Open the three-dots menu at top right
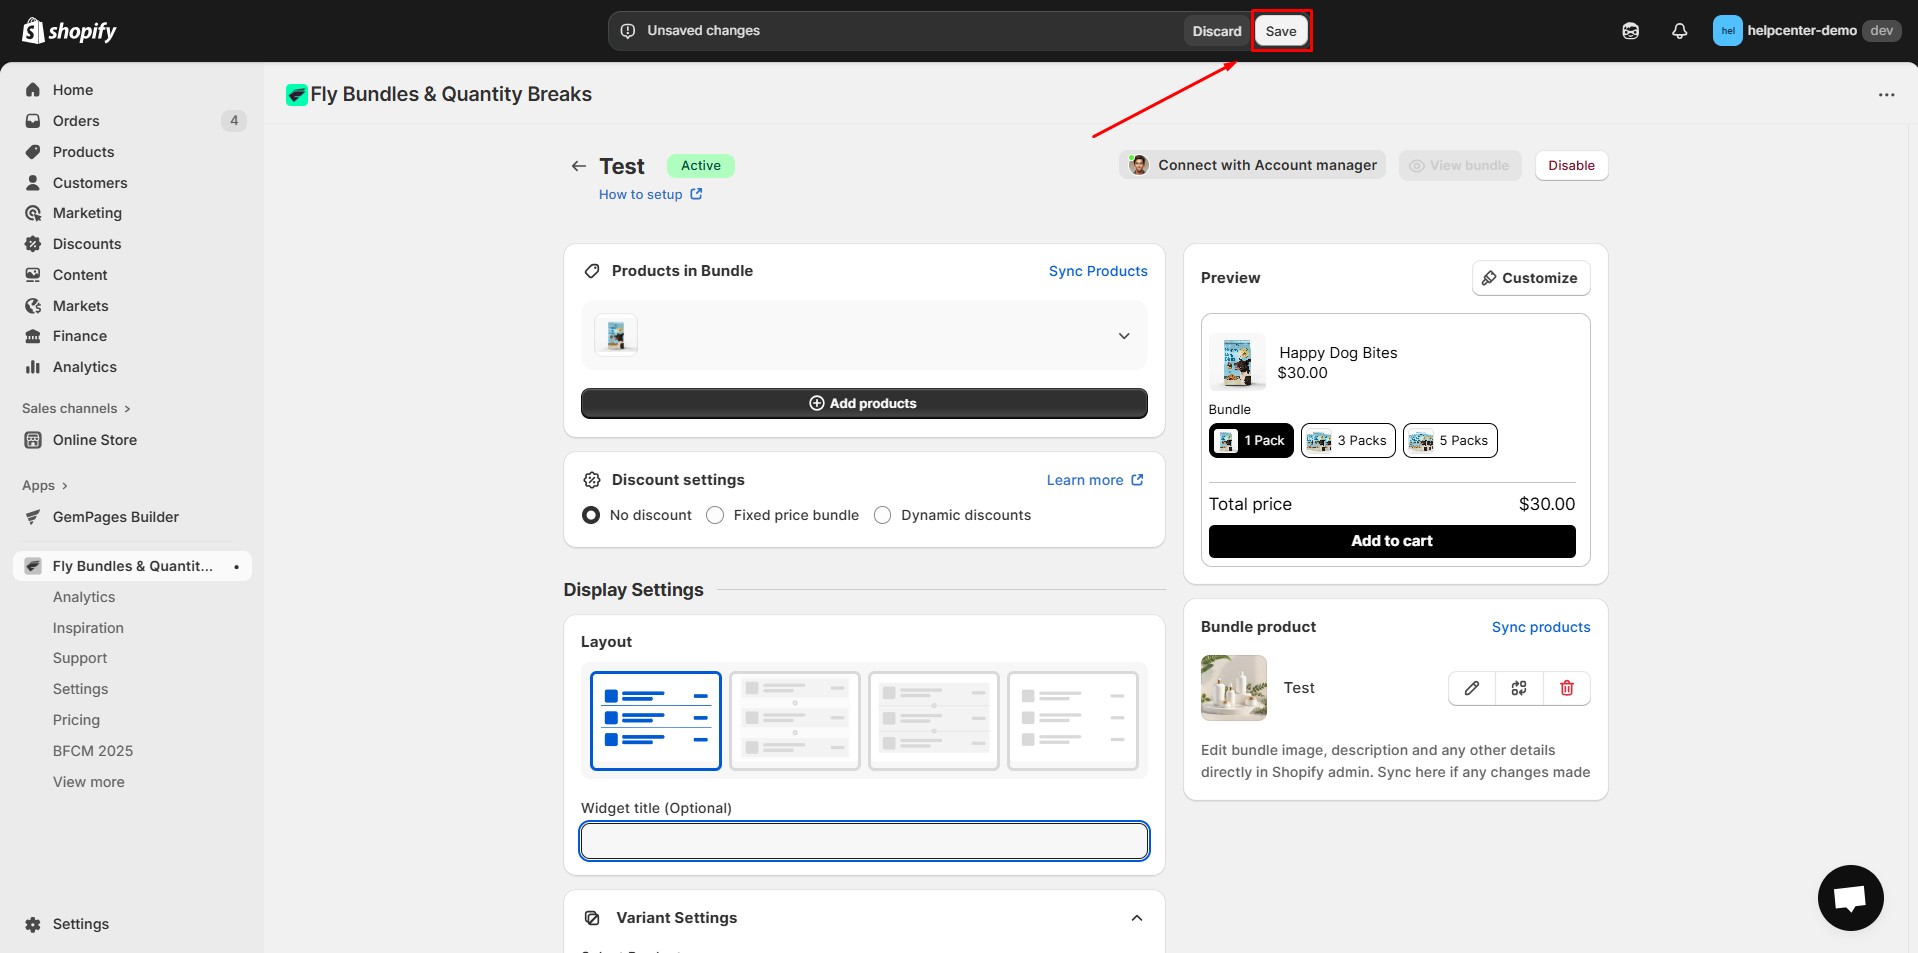The height and width of the screenshot is (953, 1918). coord(1886,95)
